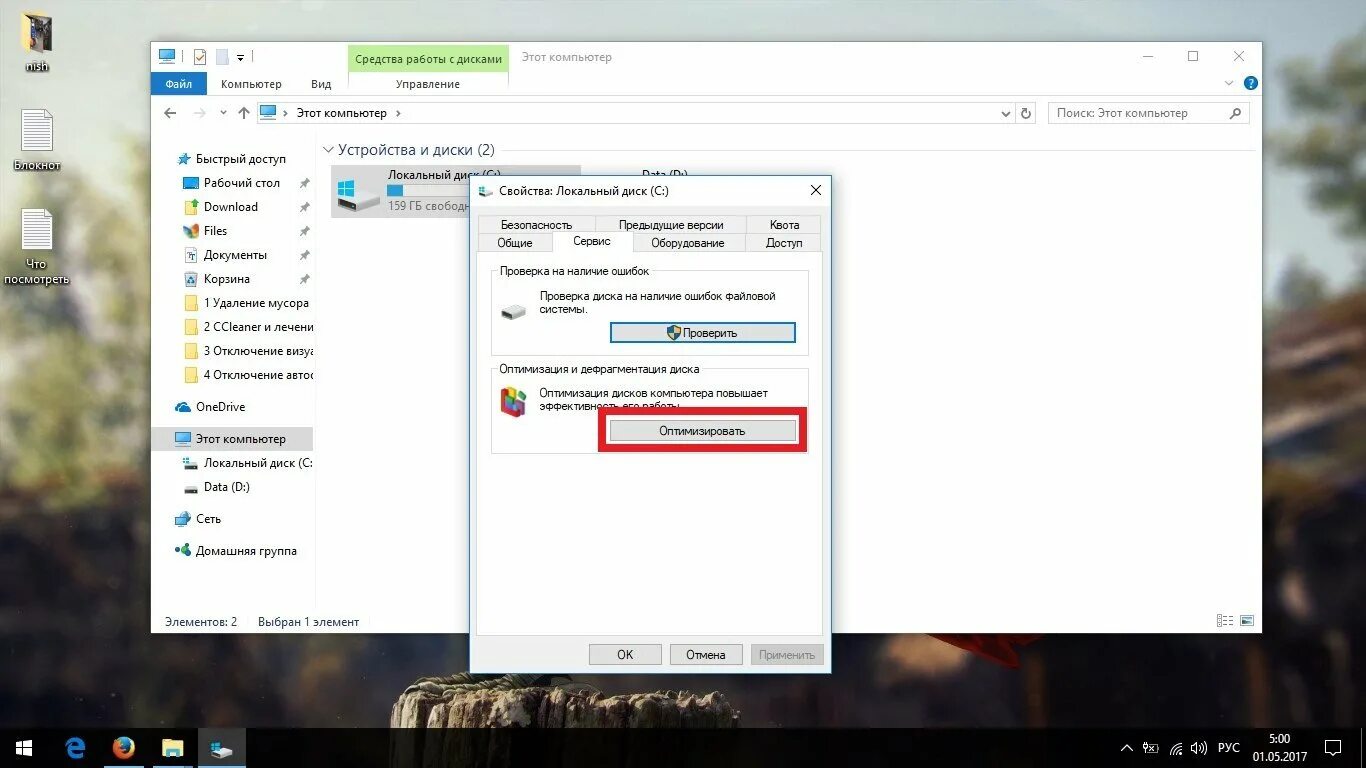Click the Оптимизировать button
Screen dimensions: 1366x768
(x=702, y=430)
